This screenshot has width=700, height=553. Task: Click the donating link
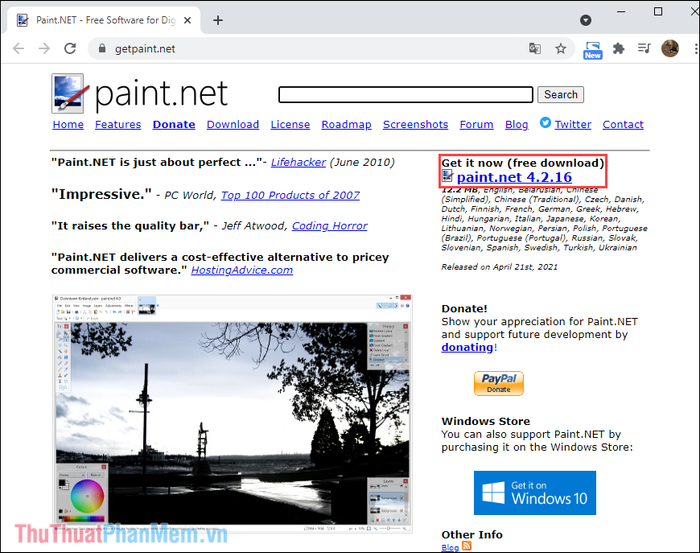coord(467,347)
